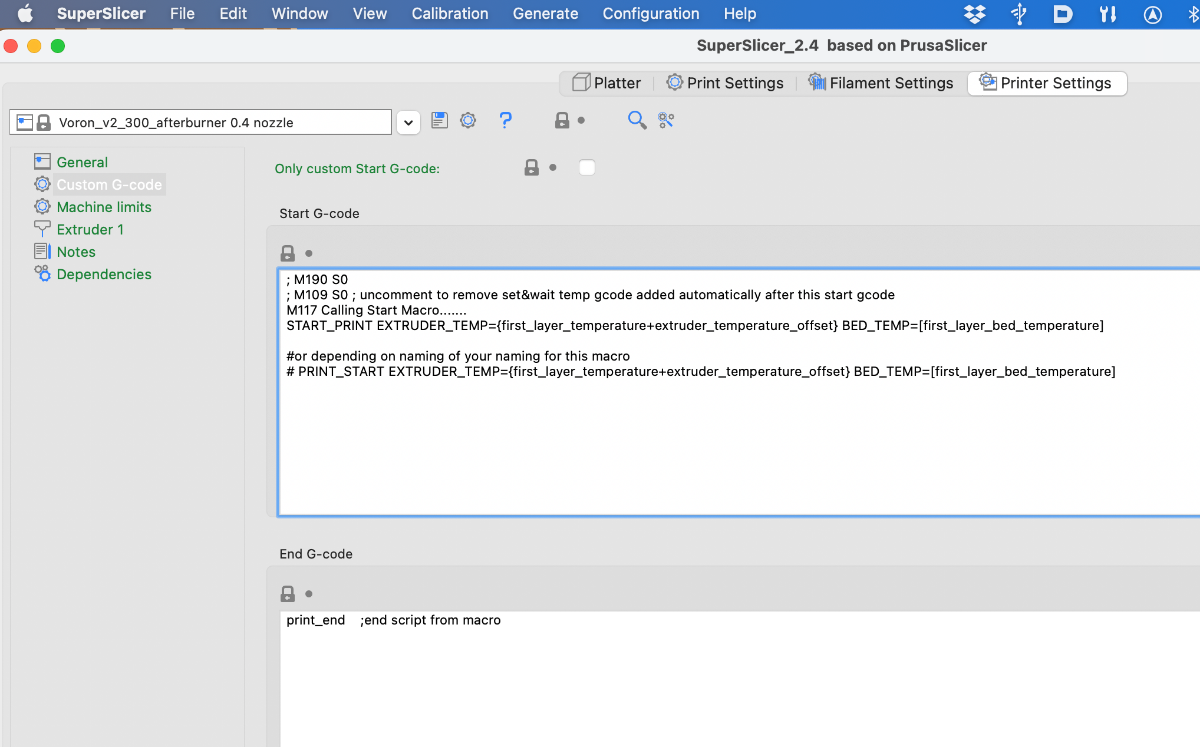
Task: Save the current printer preset
Action: click(x=439, y=120)
